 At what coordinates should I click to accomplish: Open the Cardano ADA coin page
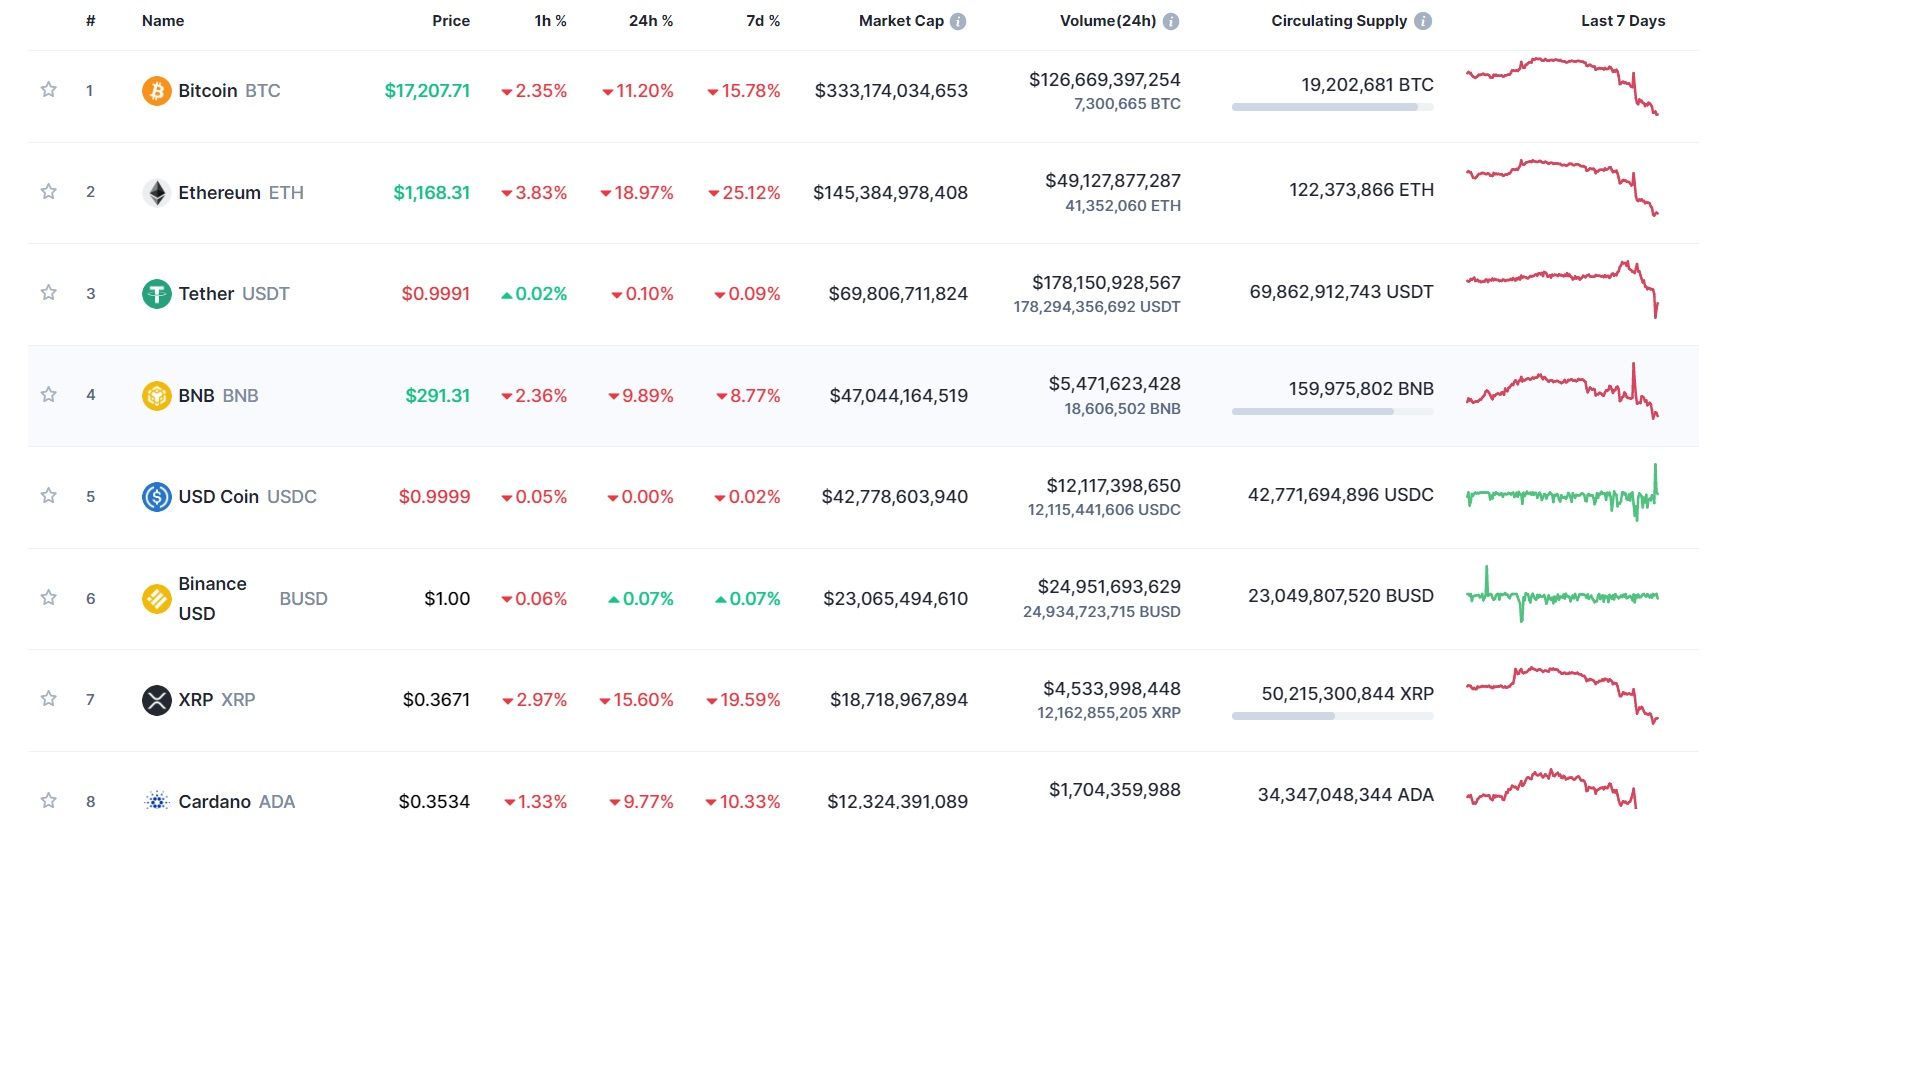[237, 802]
